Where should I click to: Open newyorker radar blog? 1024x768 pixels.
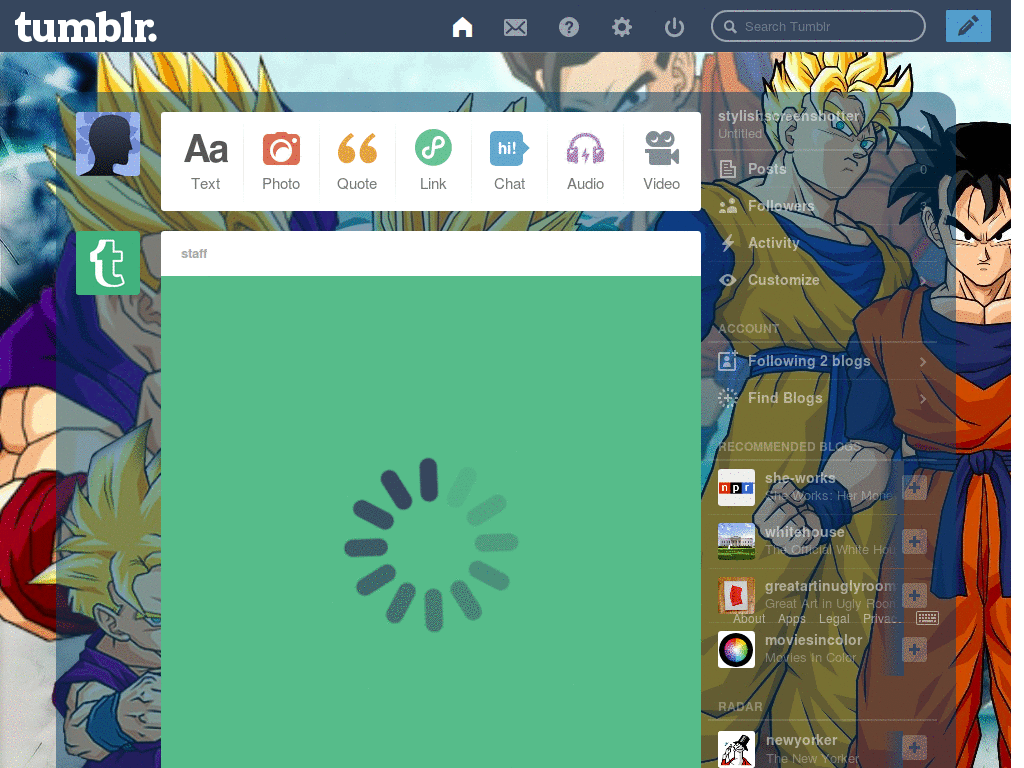coord(801,740)
